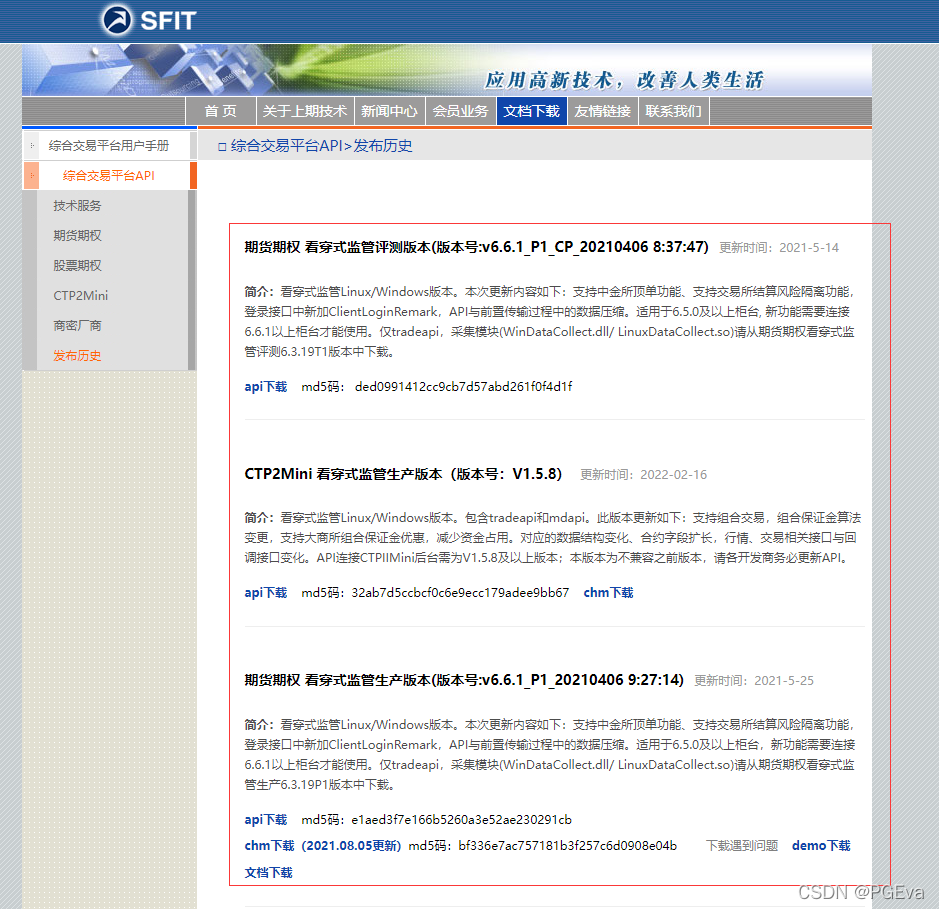Image resolution: width=939 pixels, height=909 pixels.
Task: Open 友情链接 in the nav bar
Action: pos(602,111)
